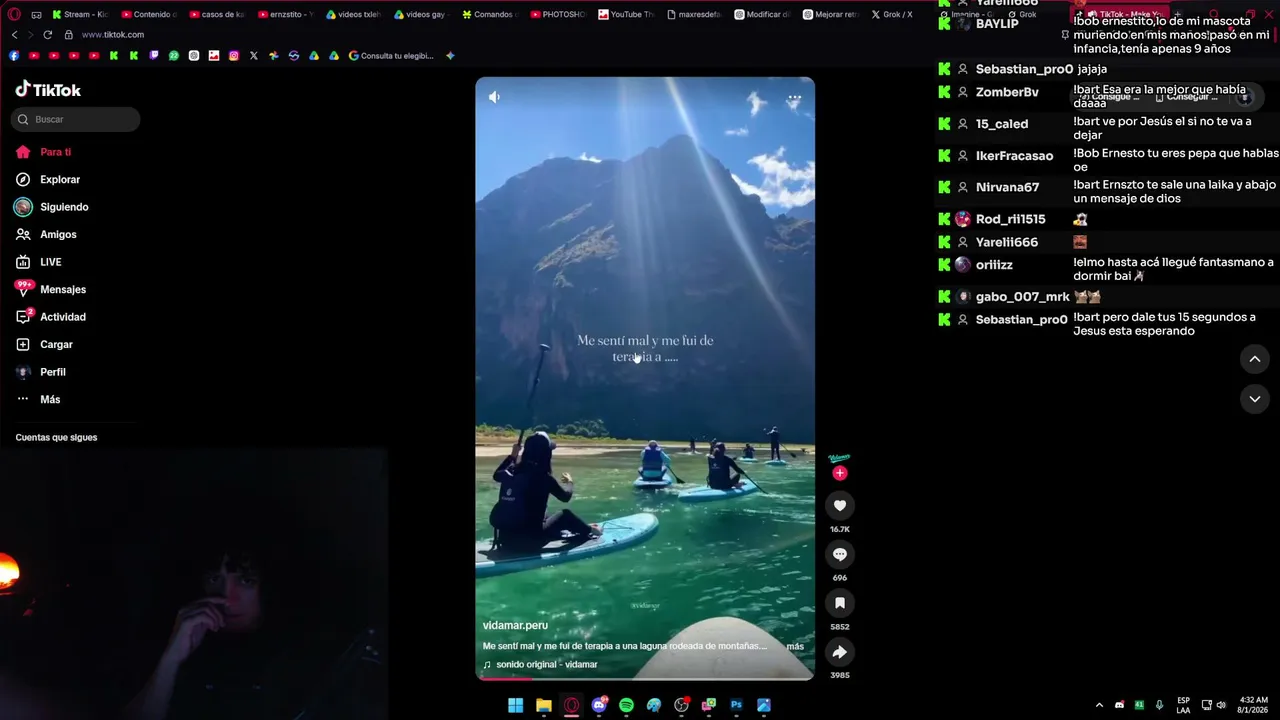Click username gabo_007_mrk in chat
This screenshot has height=720, width=1280.
[x=1022, y=297]
